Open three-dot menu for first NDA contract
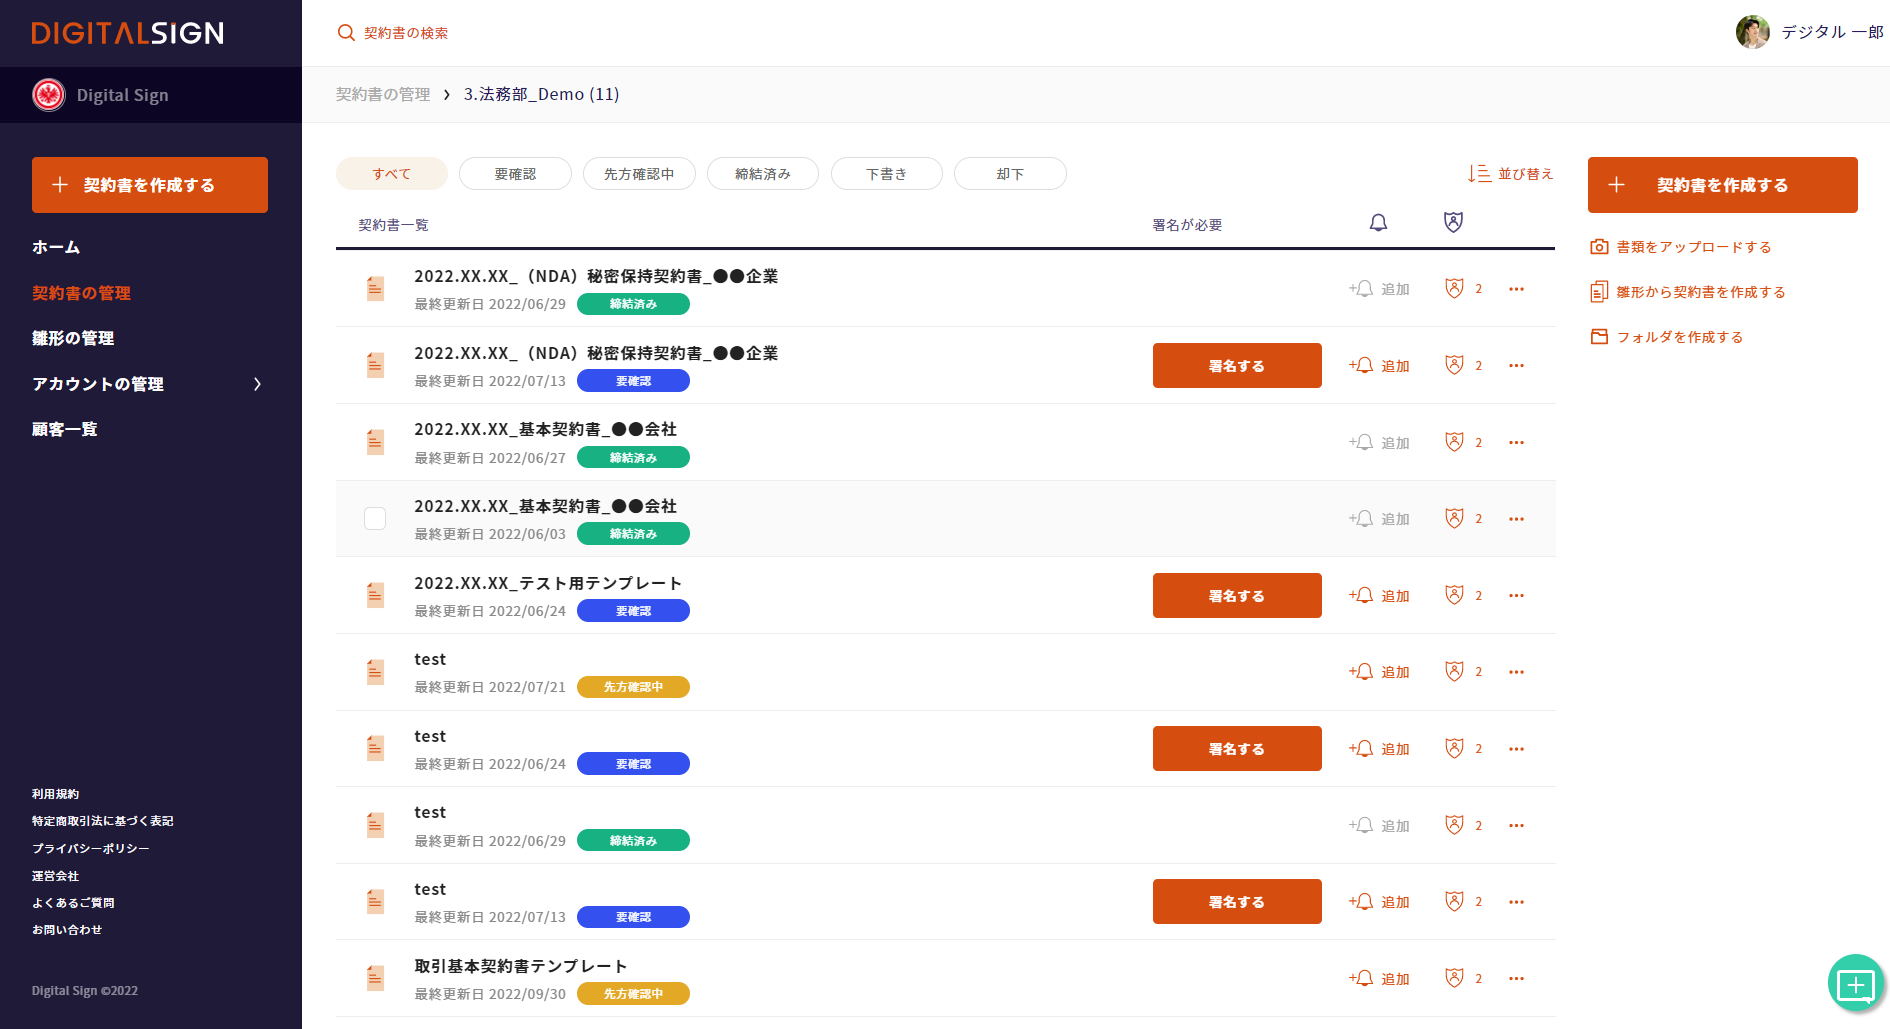 click(x=1516, y=289)
